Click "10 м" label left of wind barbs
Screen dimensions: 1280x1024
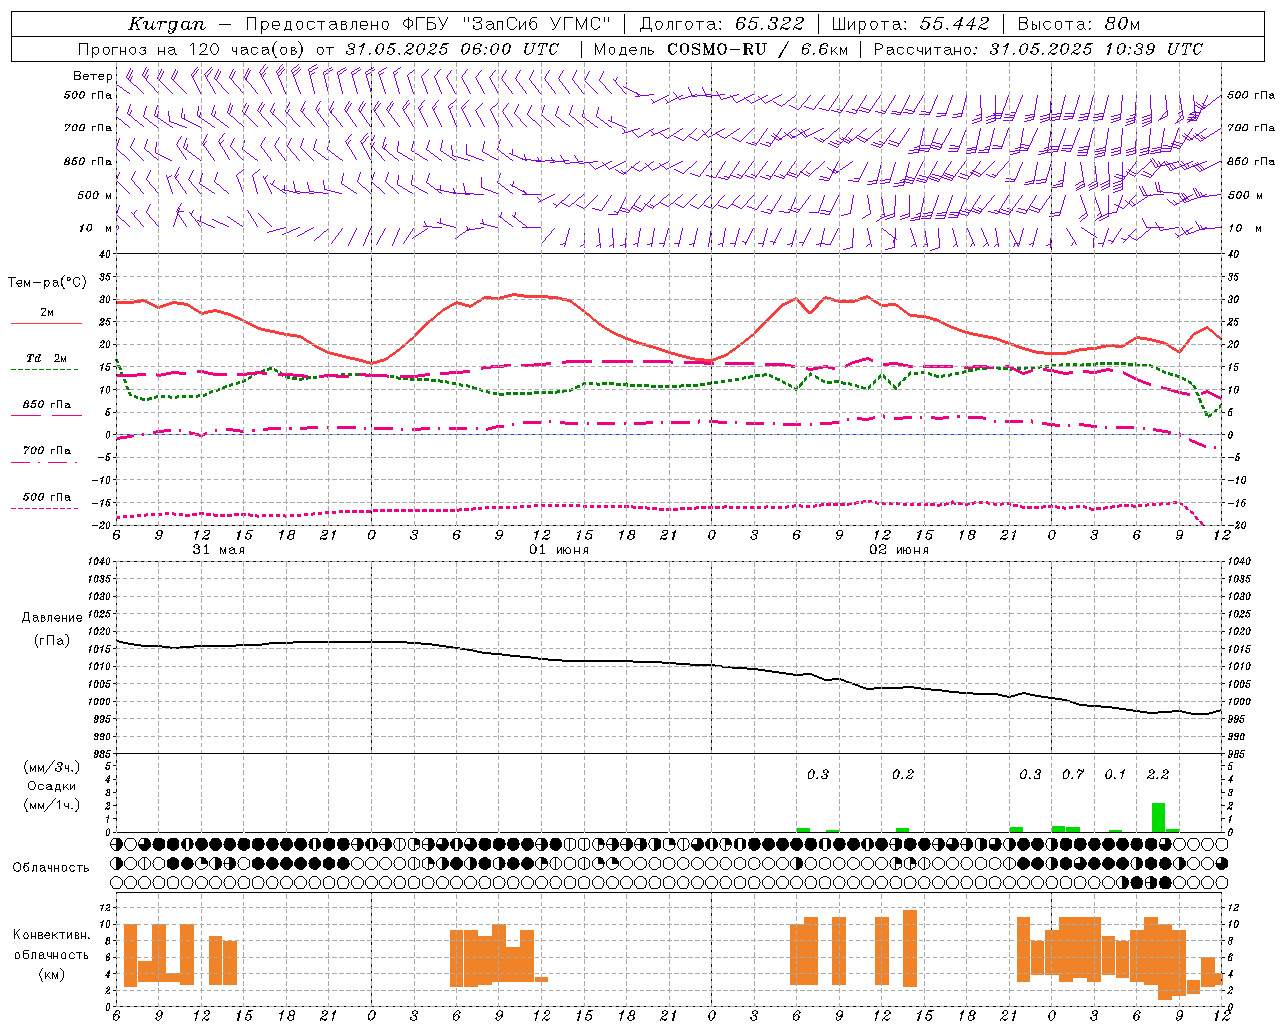pos(96,228)
